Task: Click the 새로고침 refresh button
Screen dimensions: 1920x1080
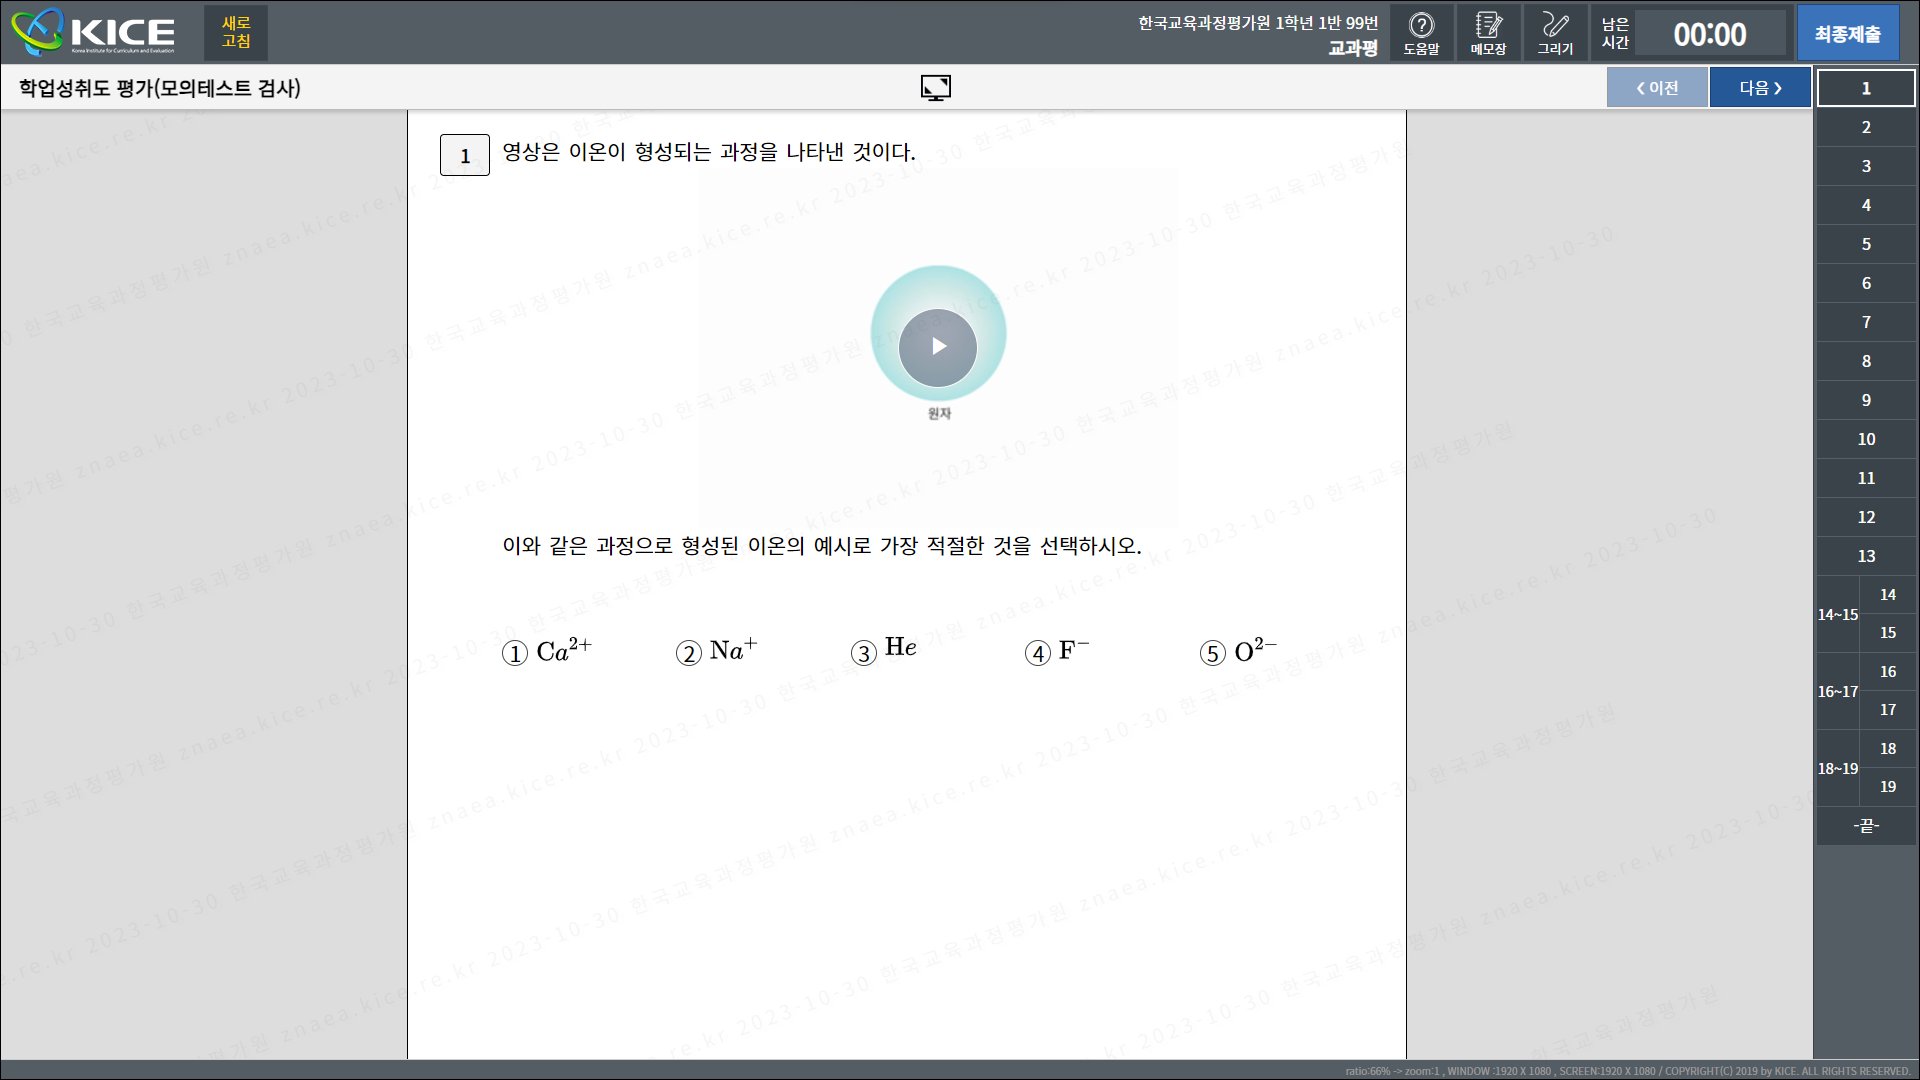Action: click(x=234, y=32)
